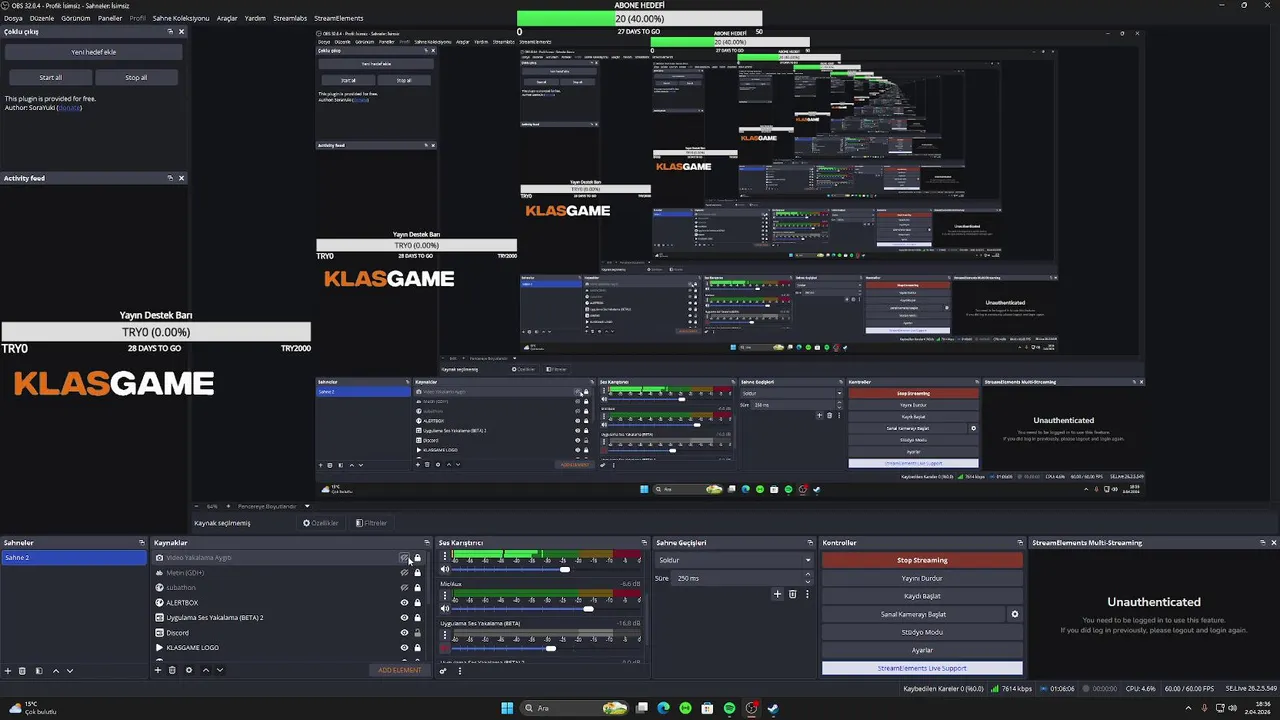Move the source down in Kaynaklar
Screen dimensions: 1280x720
click(x=220, y=670)
